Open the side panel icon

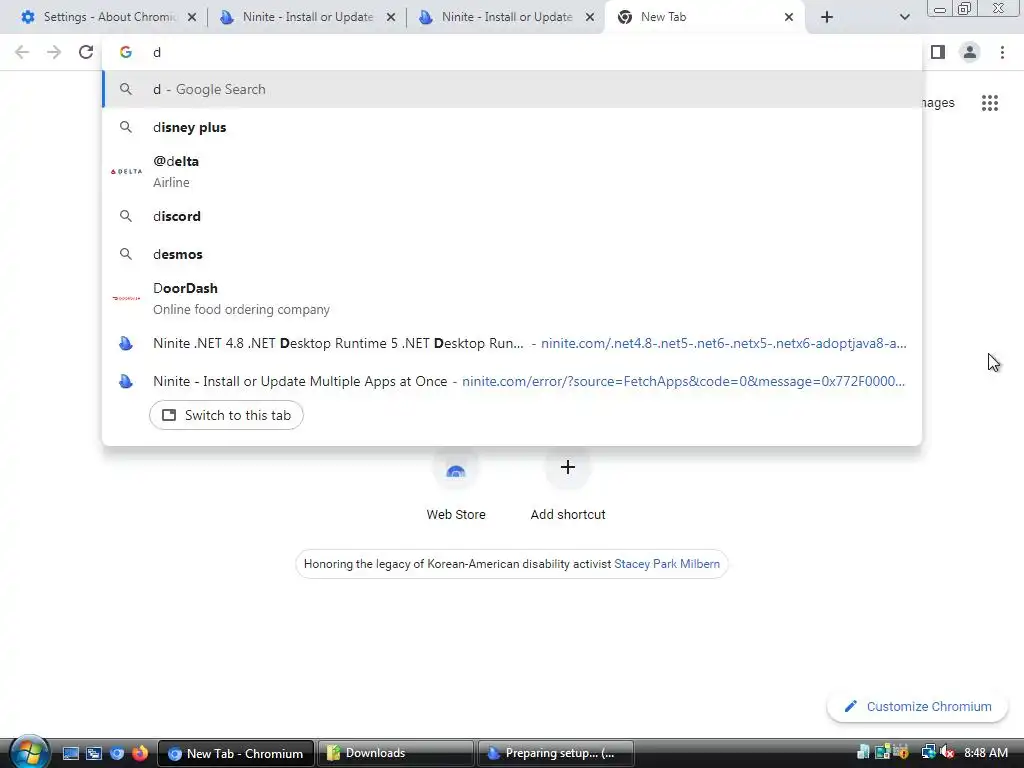coord(938,52)
